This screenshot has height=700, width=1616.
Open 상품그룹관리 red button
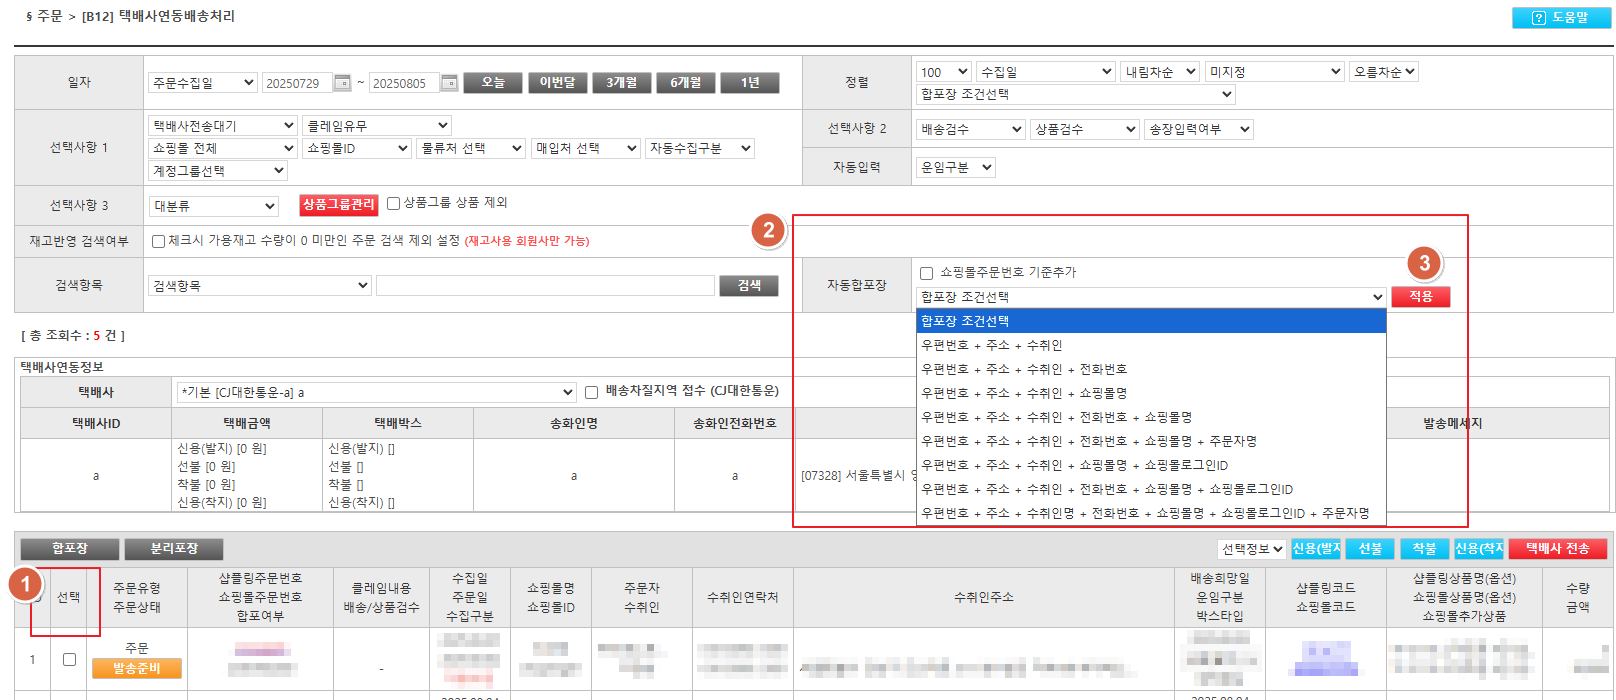[x=339, y=204]
